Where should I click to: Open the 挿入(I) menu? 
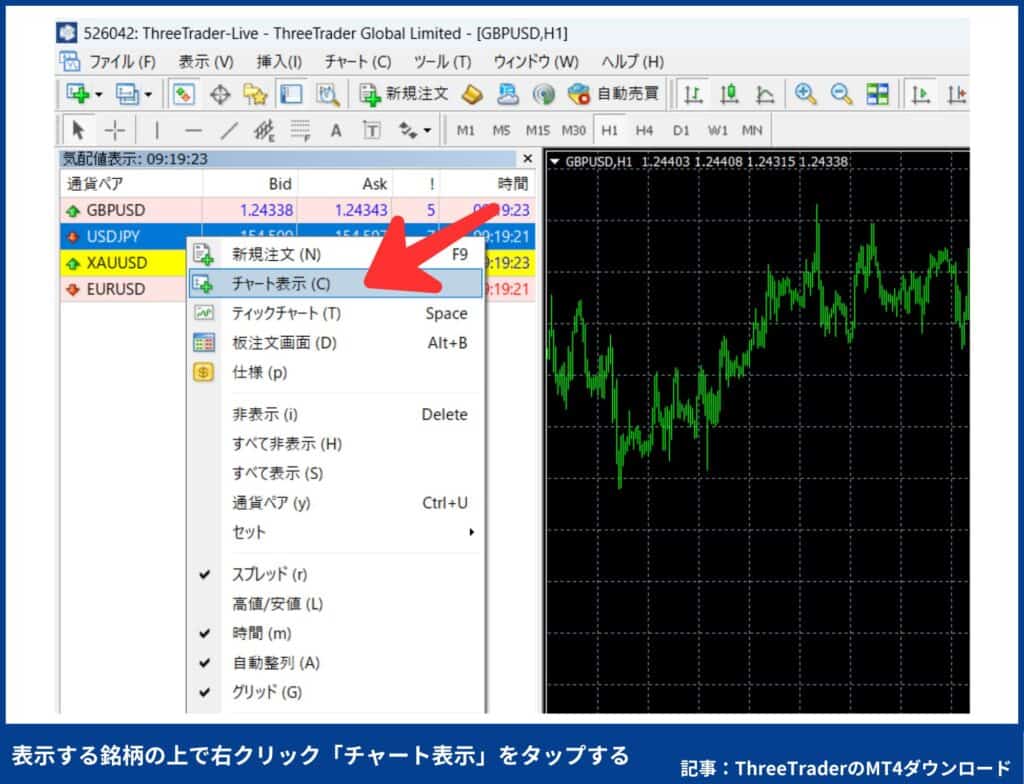click(x=279, y=62)
